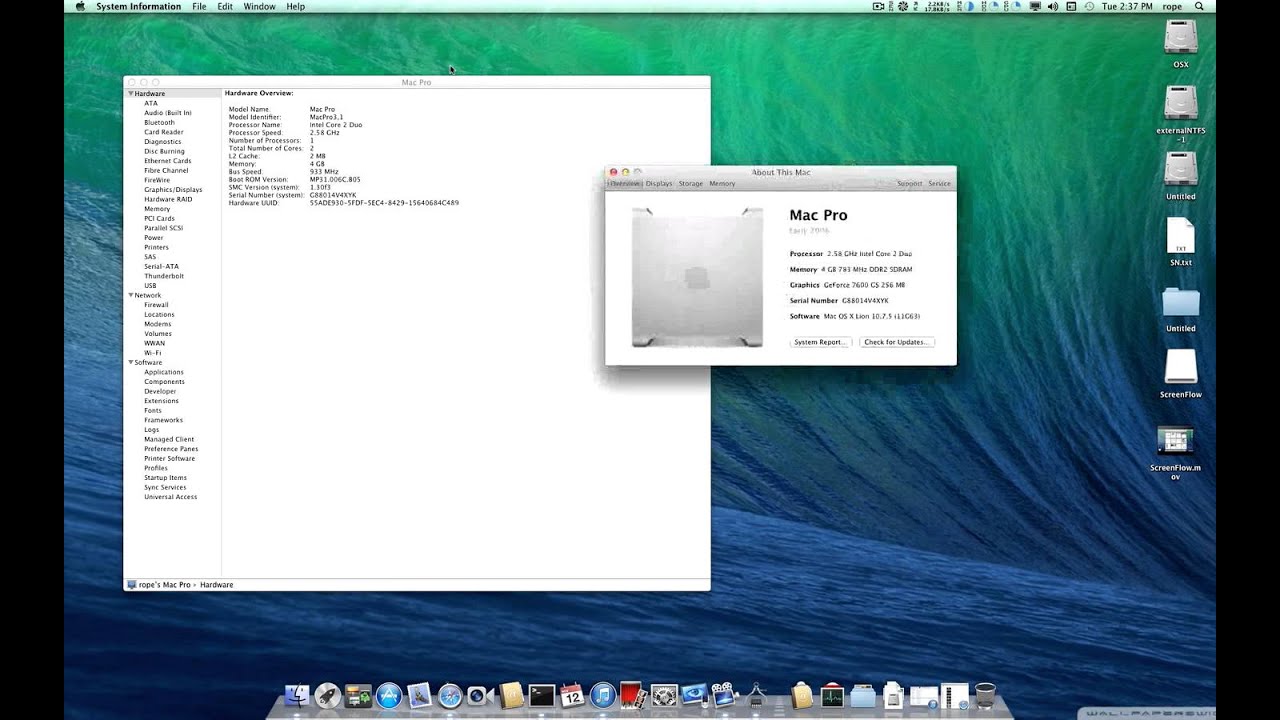The width and height of the screenshot is (1280, 720).
Task: Select Overview tab in About This Mac
Action: pyautogui.click(x=625, y=184)
